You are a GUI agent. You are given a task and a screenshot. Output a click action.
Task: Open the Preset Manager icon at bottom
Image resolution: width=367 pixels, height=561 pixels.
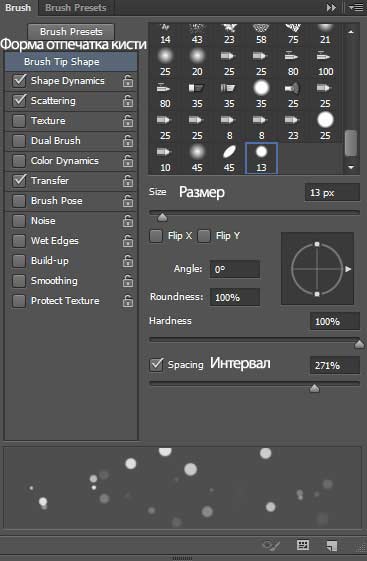pyautogui.click(x=303, y=545)
